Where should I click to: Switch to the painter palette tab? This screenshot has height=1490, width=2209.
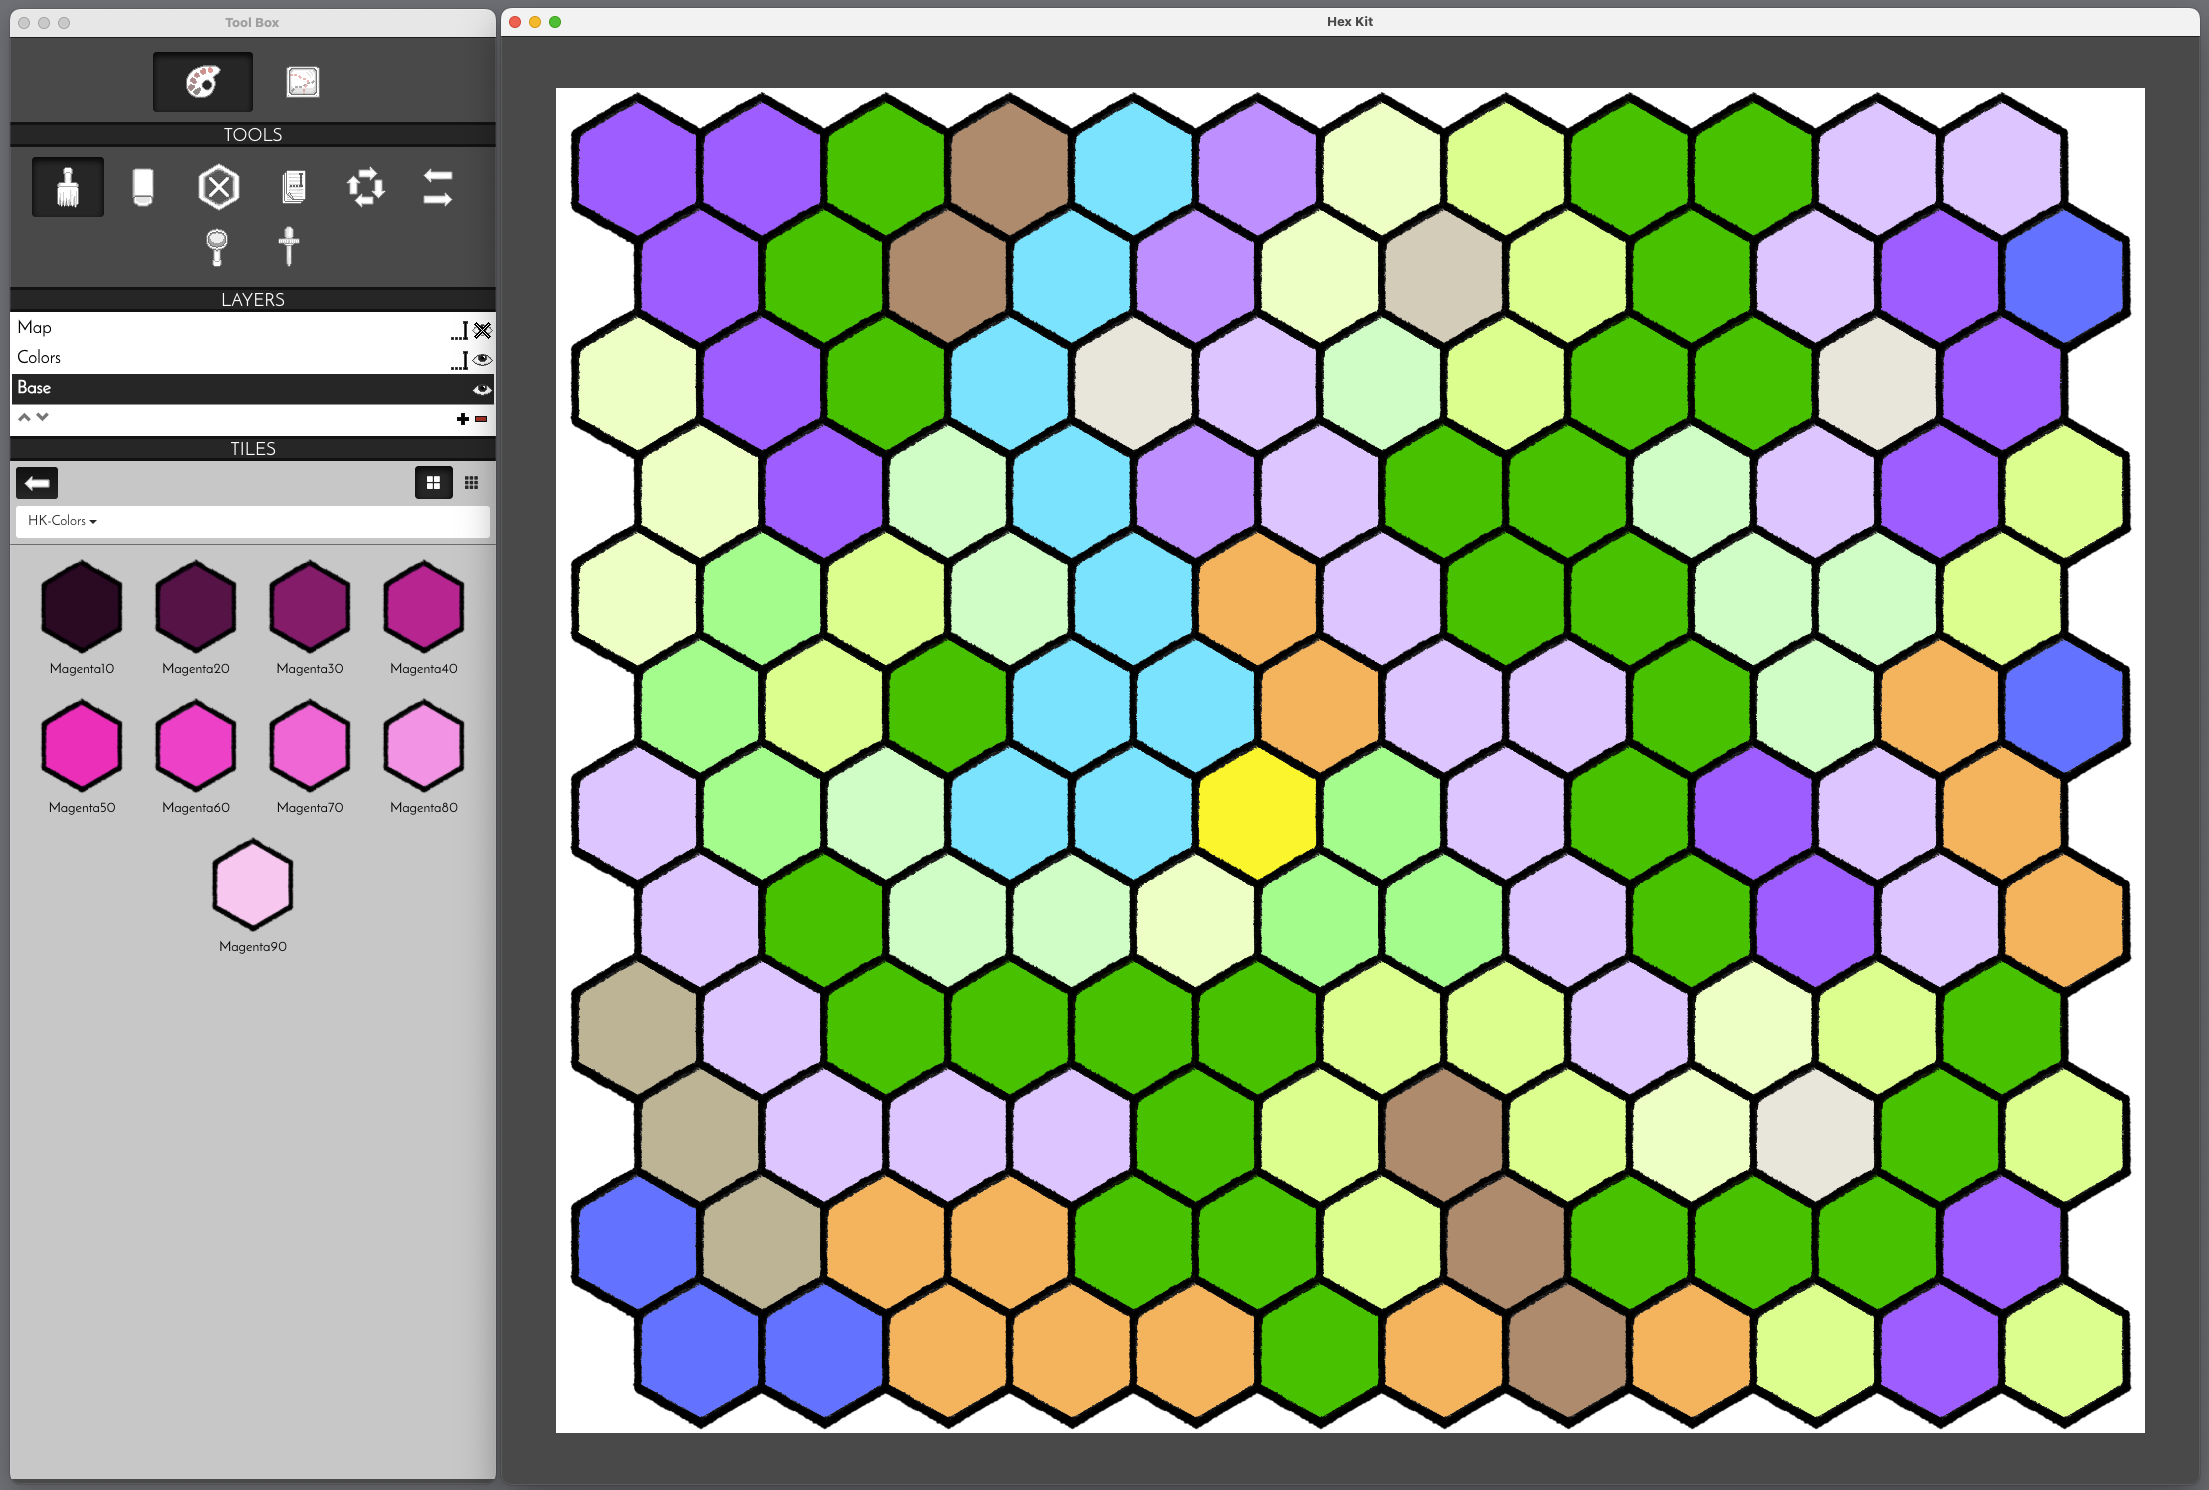coord(203,82)
